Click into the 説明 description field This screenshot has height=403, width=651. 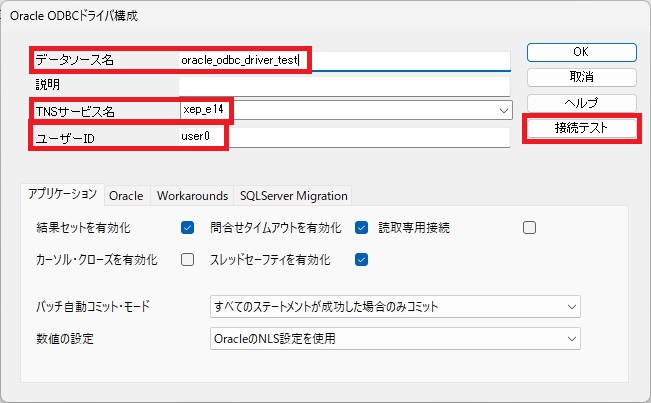tap(344, 86)
